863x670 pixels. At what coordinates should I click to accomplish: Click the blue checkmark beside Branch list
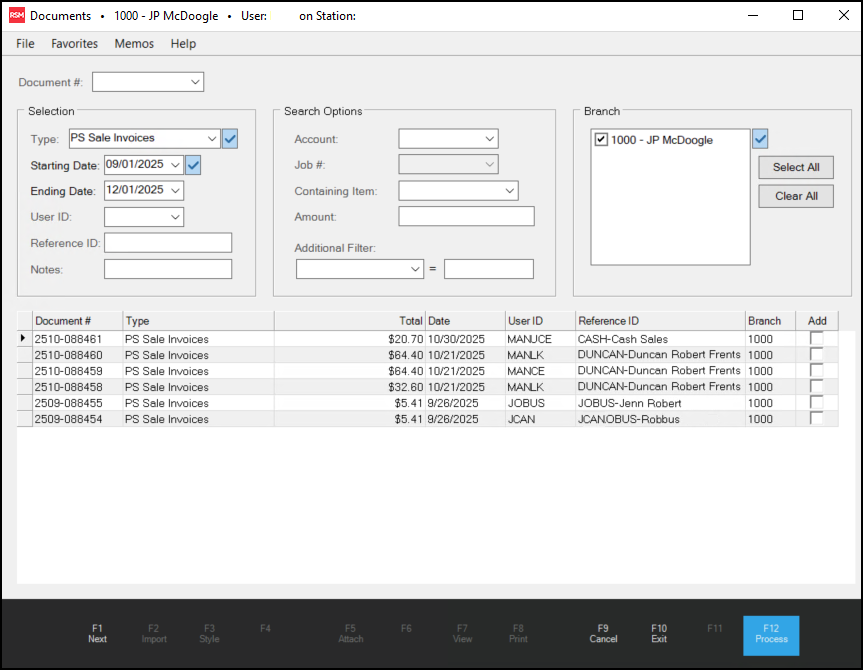(760, 138)
